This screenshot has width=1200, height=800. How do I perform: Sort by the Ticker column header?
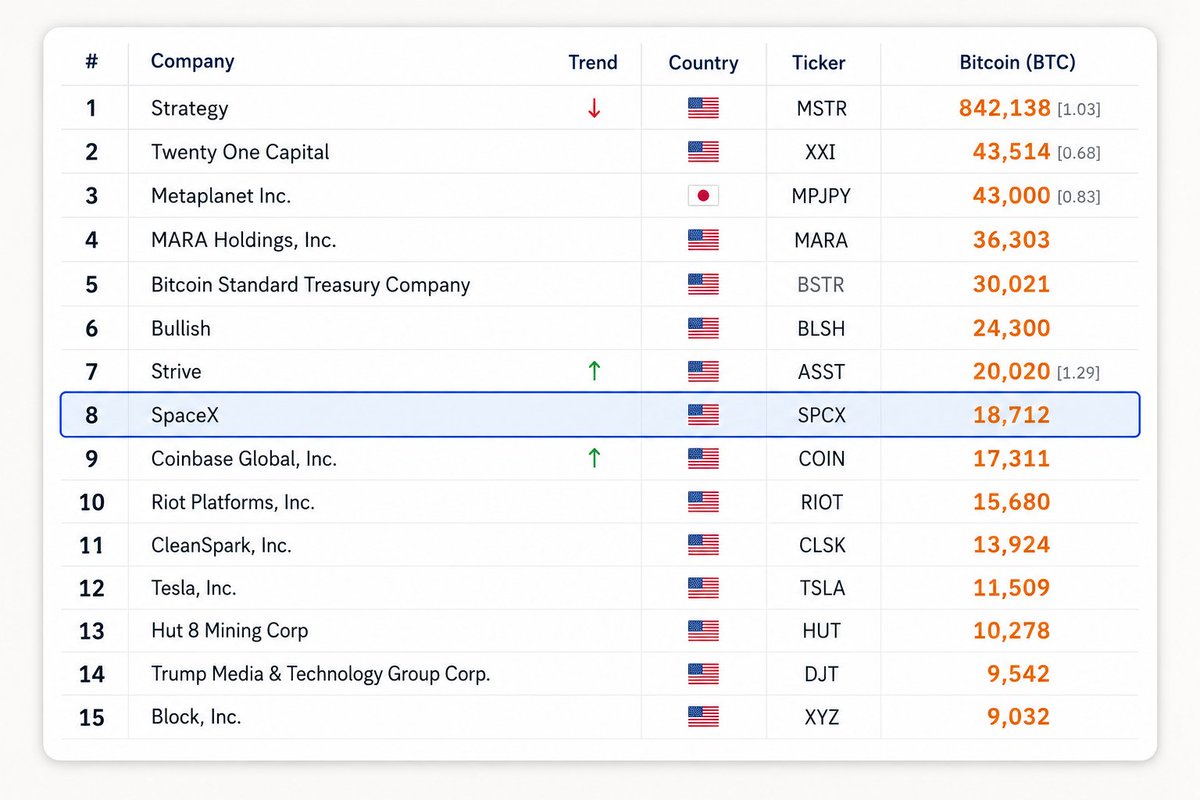[818, 62]
